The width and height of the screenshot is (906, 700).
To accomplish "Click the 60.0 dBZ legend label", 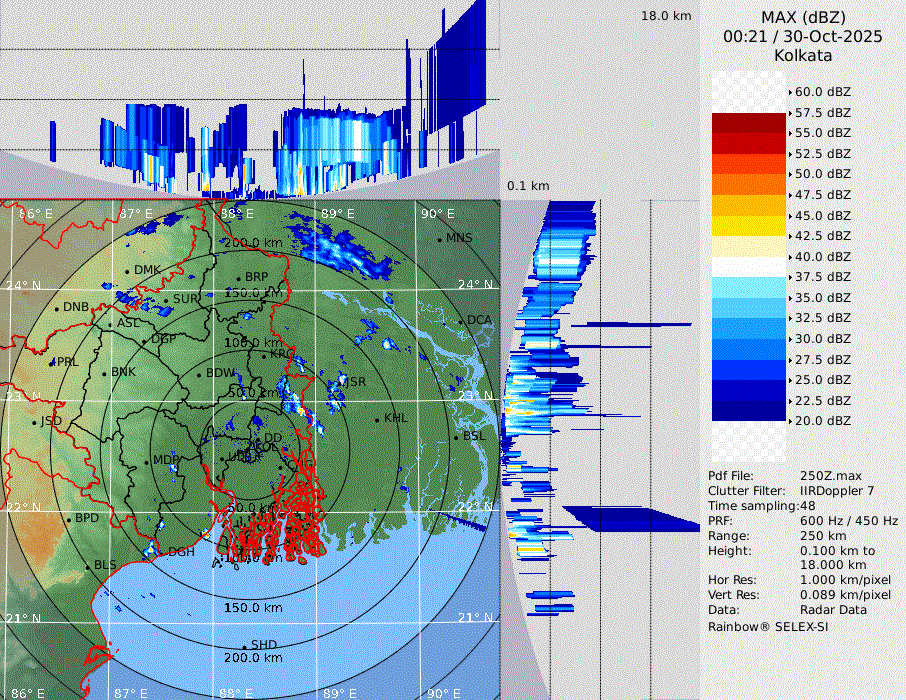I will 822,92.
